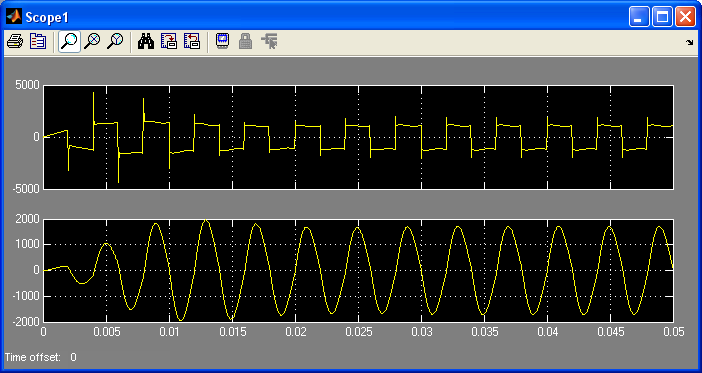Click the Print icon in the toolbar
This screenshot has width=702, height=373.
(15, 42)
